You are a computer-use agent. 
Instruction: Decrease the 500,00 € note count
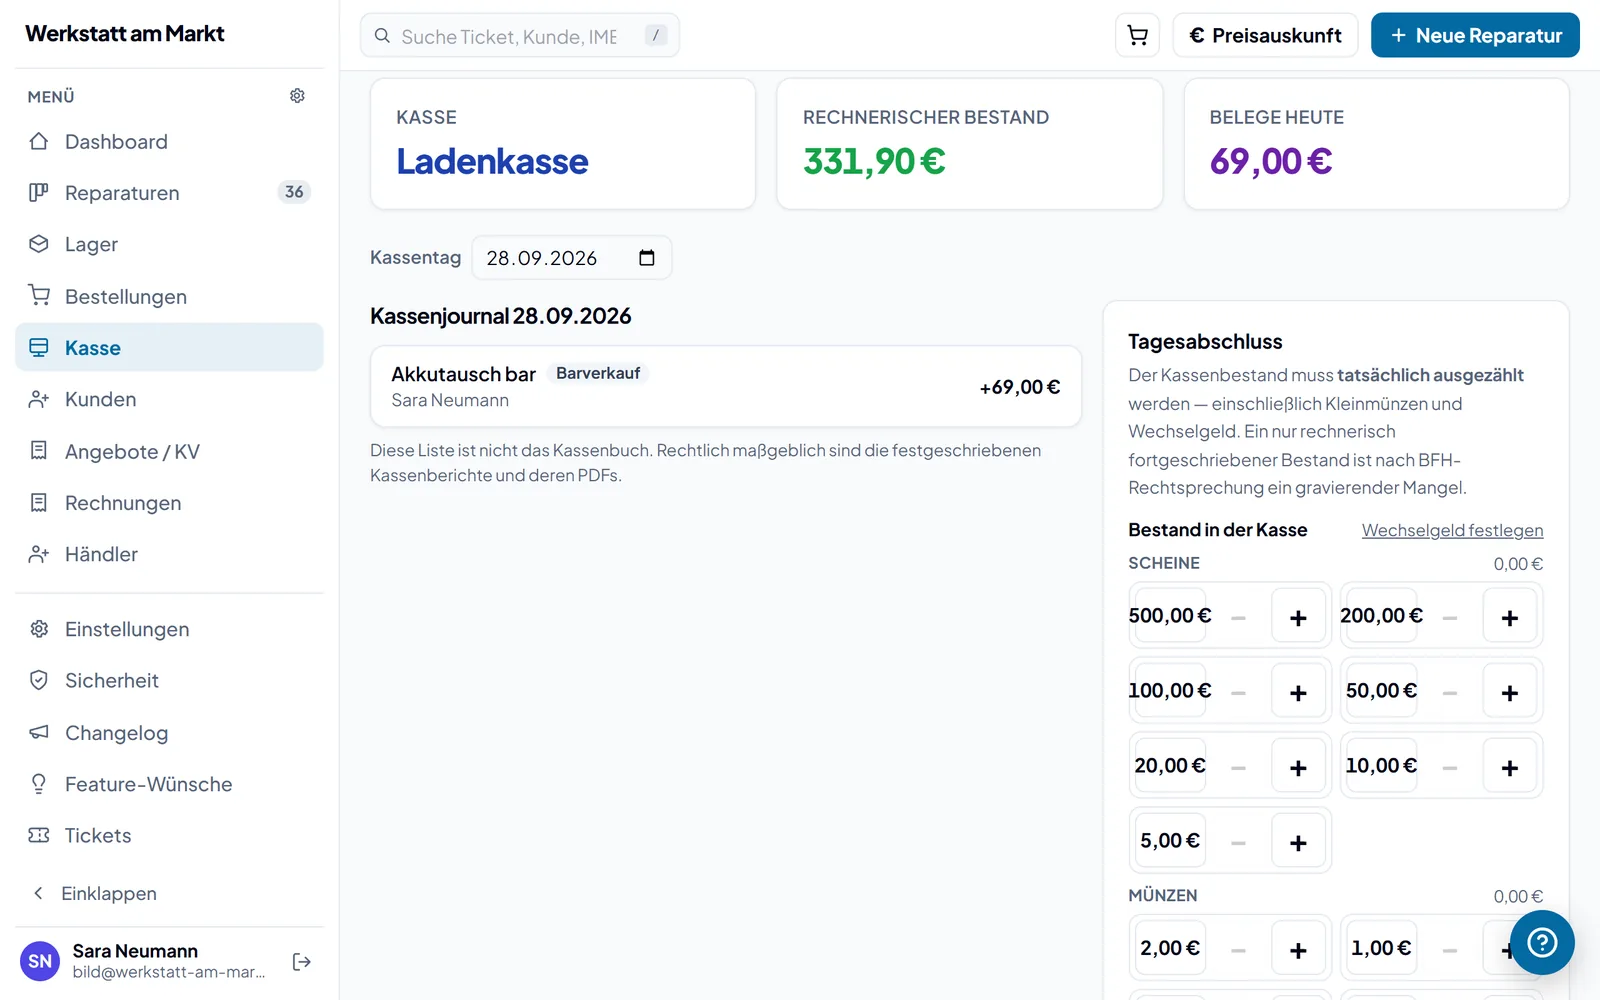pos(1238,617)
